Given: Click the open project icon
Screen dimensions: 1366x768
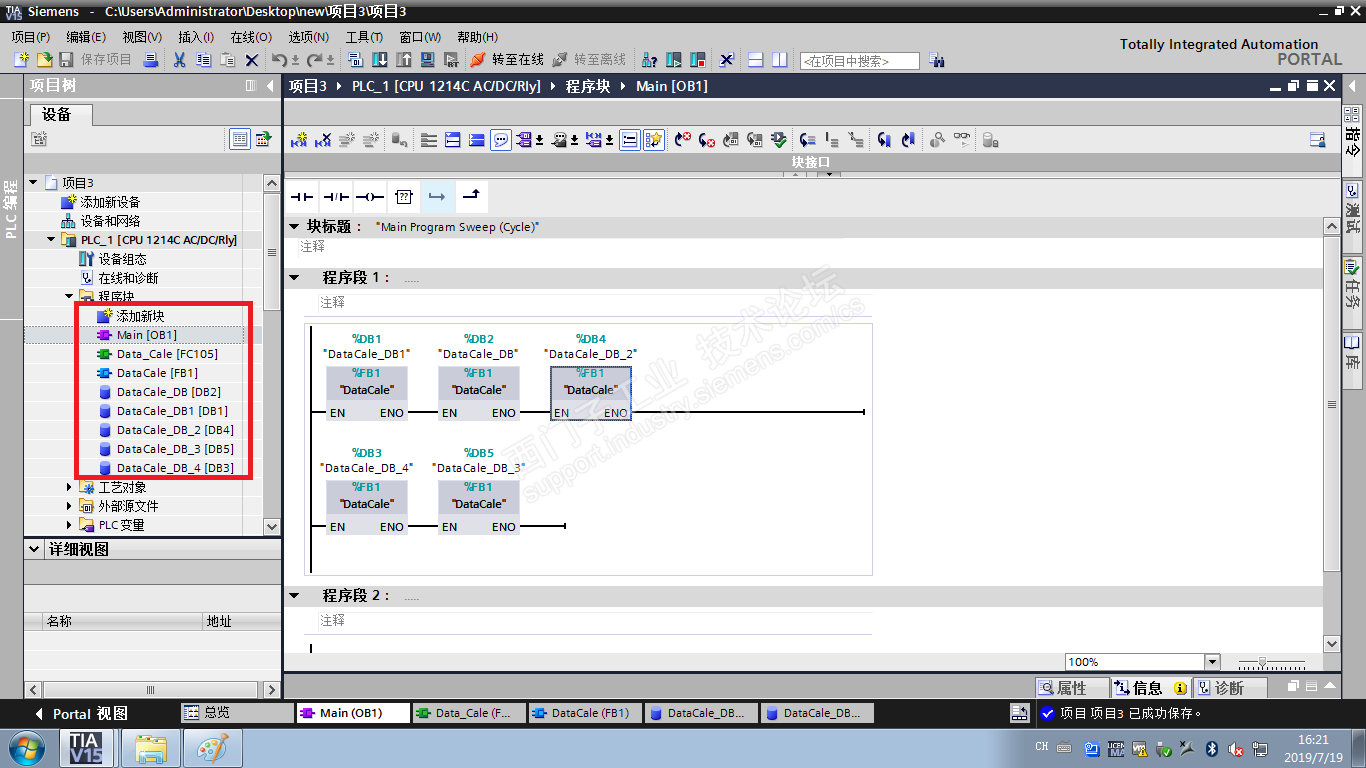Looking at the screenshot, I should 44,60.
